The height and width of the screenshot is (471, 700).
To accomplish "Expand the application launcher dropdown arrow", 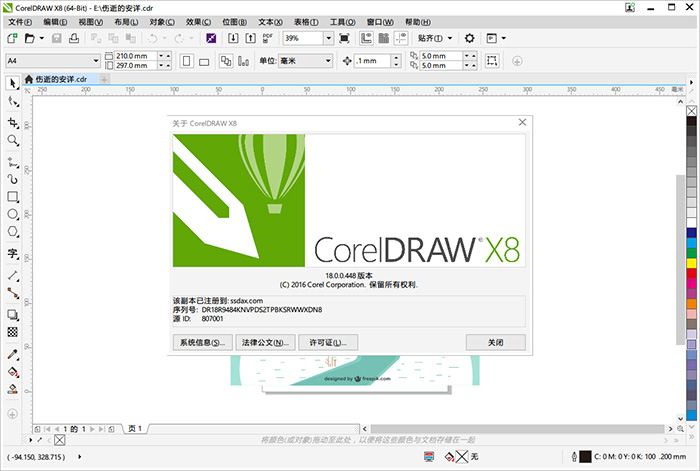I will 504,38.
